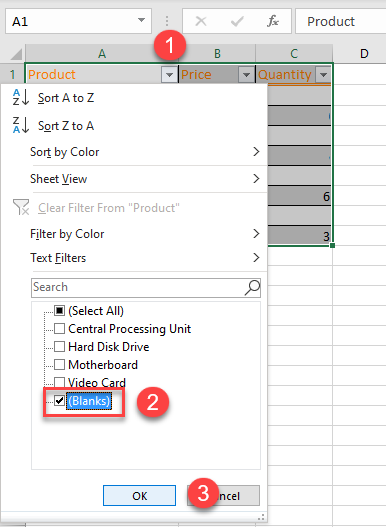The height and width of the screenshot is (527, 386).
Task: Click the A1 Name Box field
Action: point(78,21)
